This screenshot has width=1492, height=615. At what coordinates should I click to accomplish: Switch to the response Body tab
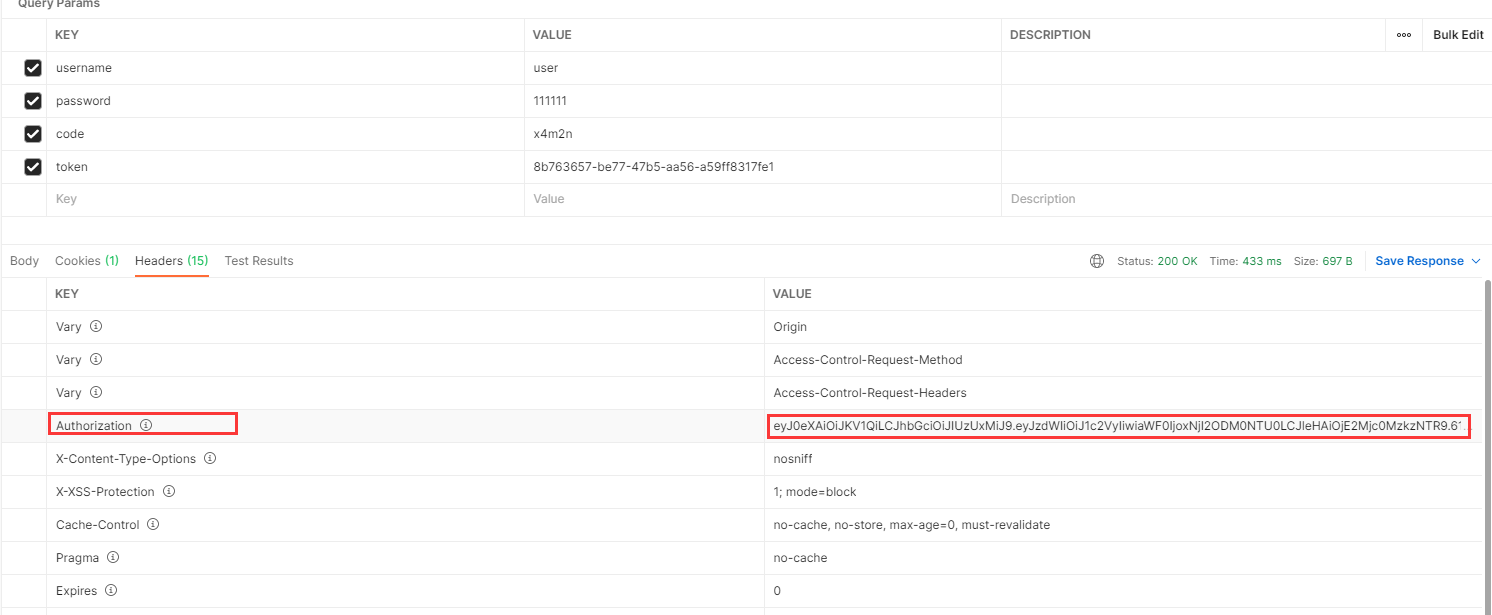click(x=24, y=261)
